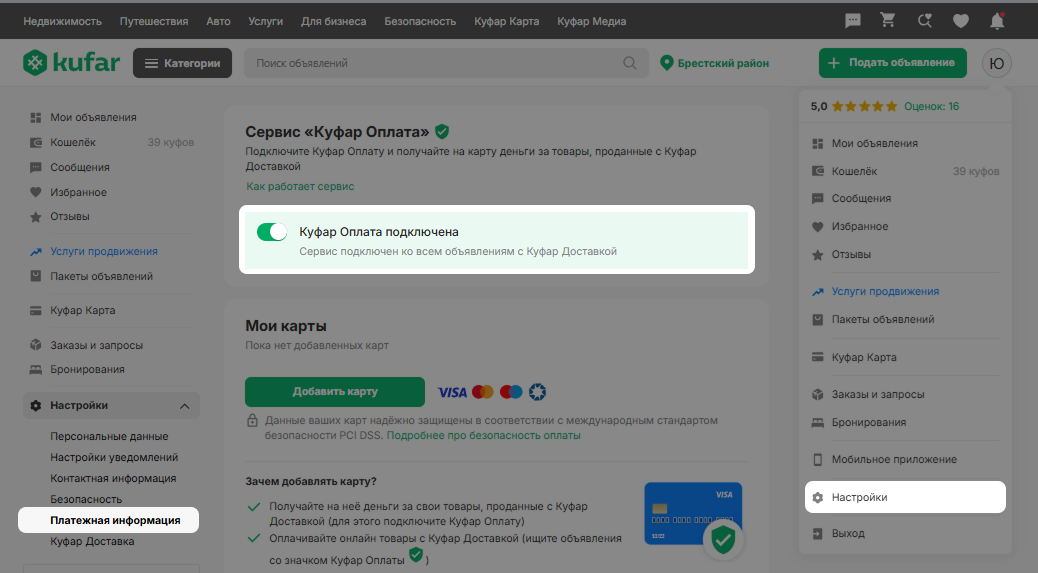Open favorites heart icon in top bar

tap(961, 21)
